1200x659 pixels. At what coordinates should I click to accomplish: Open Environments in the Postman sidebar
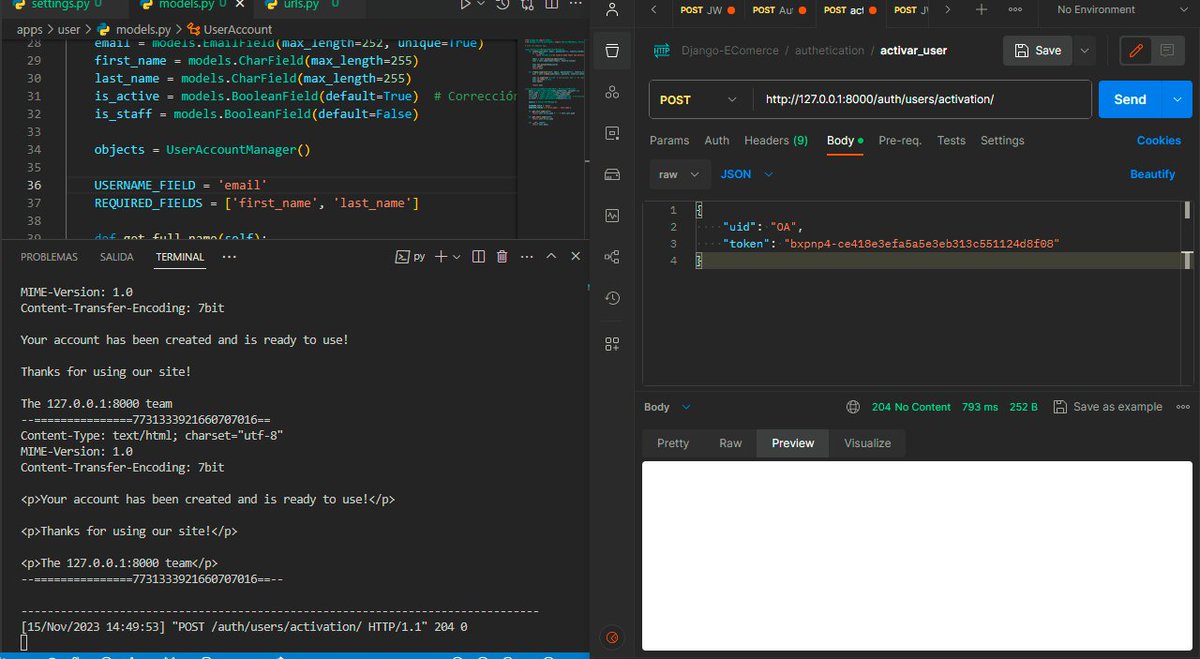click(612, 133)
